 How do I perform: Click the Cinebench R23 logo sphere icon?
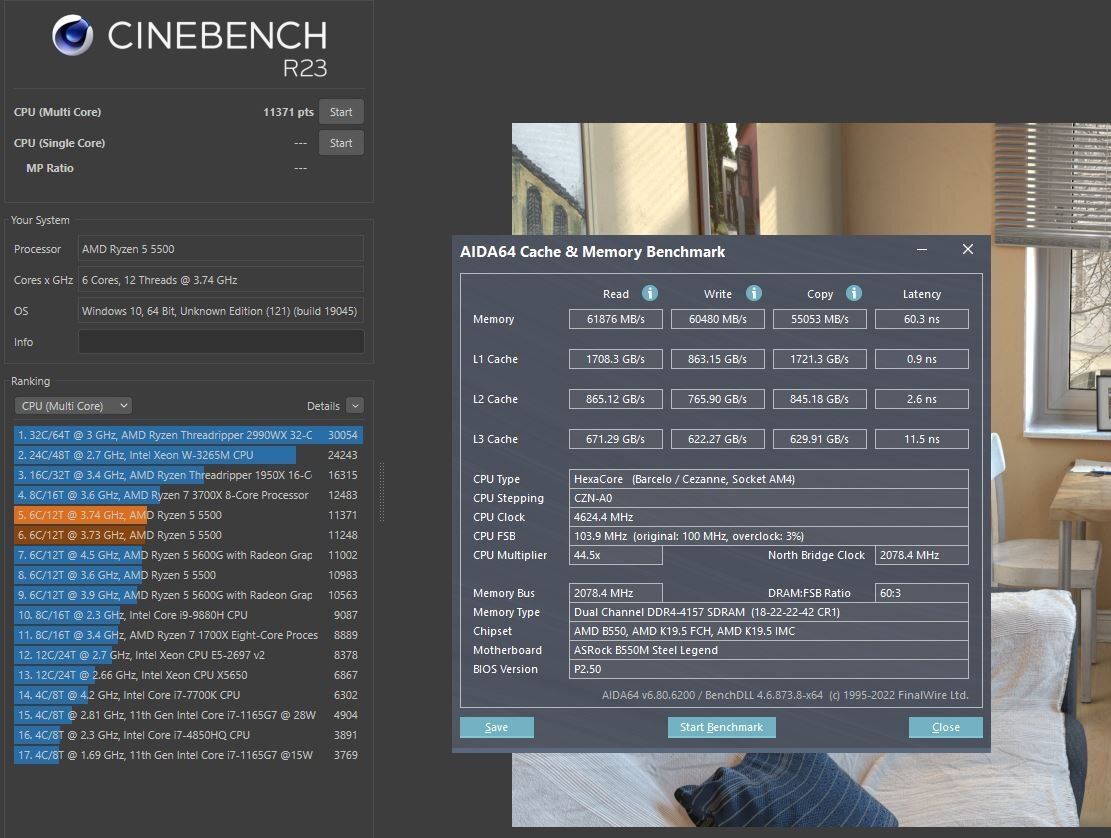(73, 35)
